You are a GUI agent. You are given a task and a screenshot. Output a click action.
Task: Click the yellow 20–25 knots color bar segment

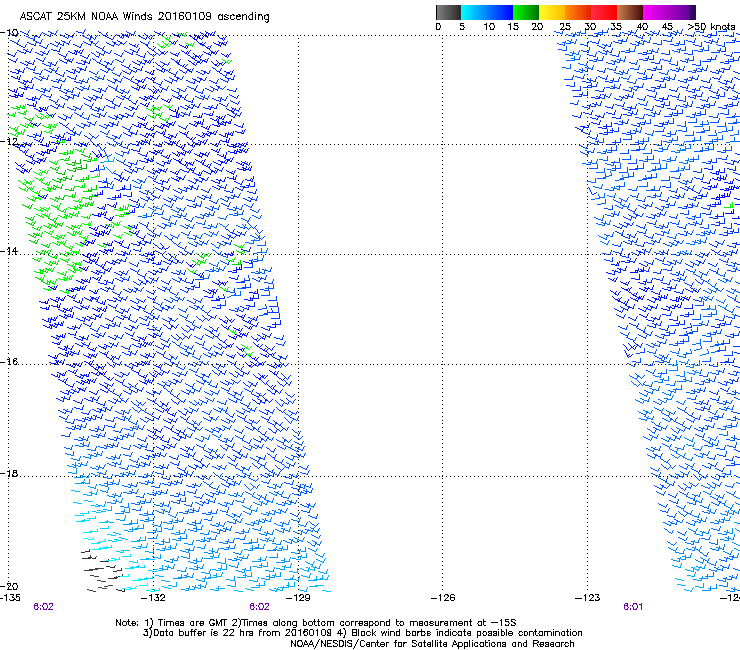[x=552, y=12]
